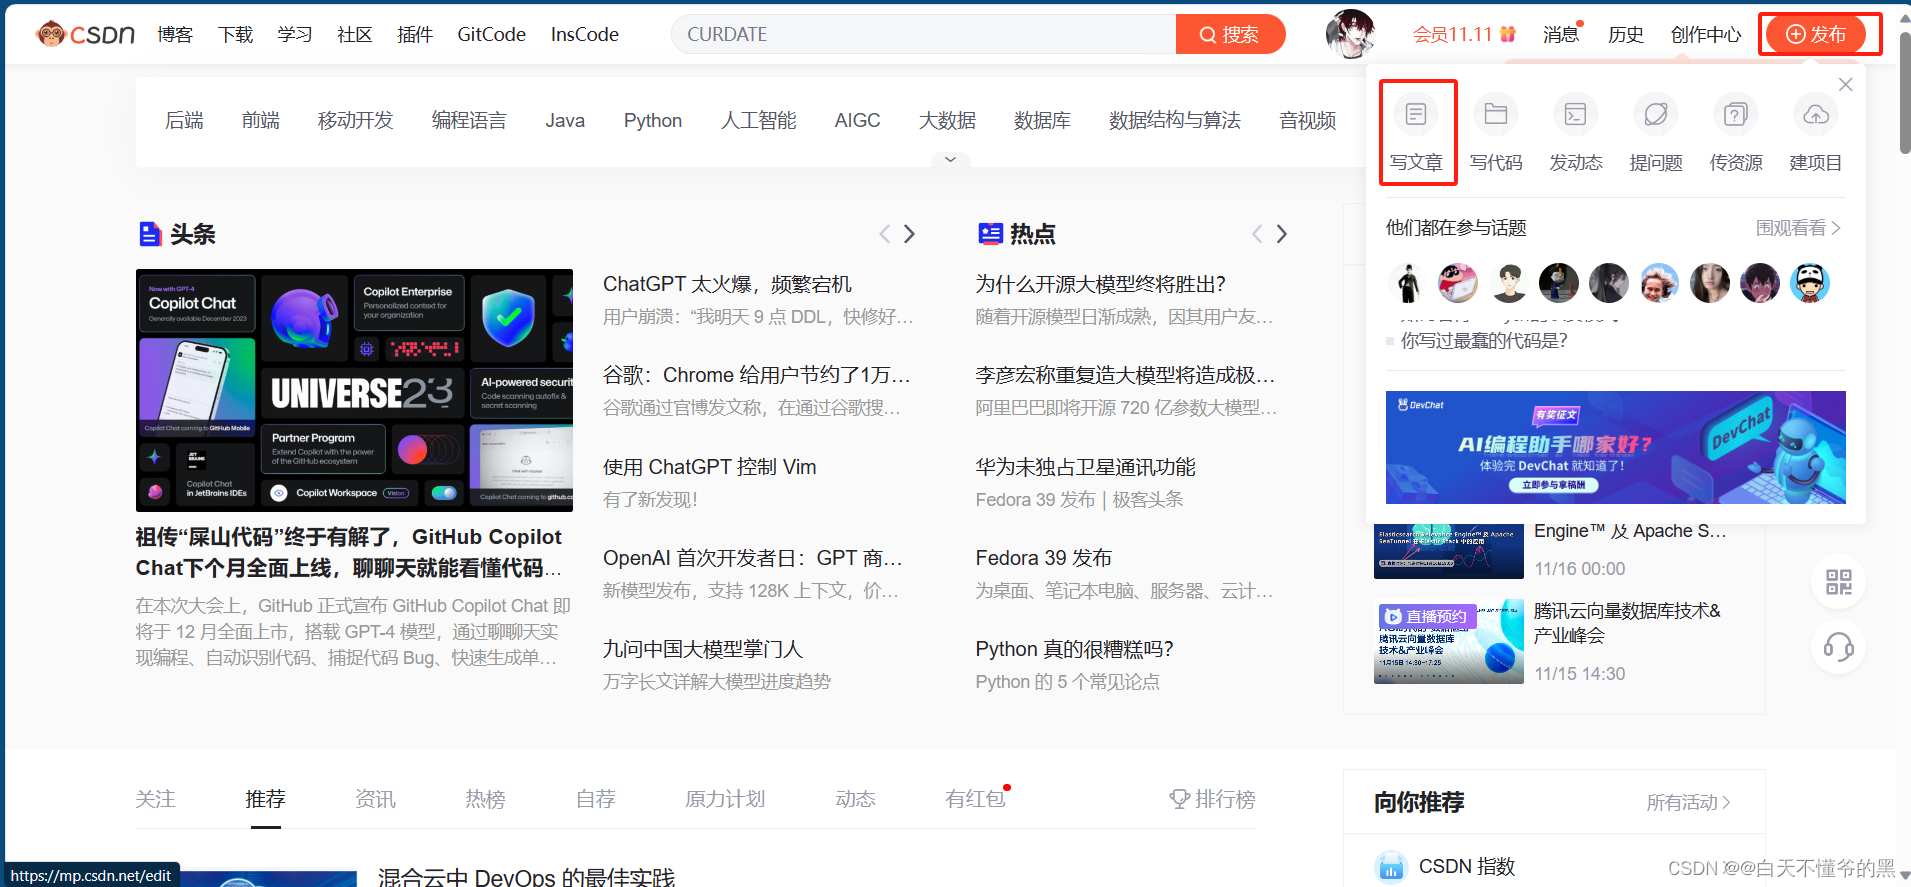Open the 排行榜 trophy ranking link

[1212, 799]
